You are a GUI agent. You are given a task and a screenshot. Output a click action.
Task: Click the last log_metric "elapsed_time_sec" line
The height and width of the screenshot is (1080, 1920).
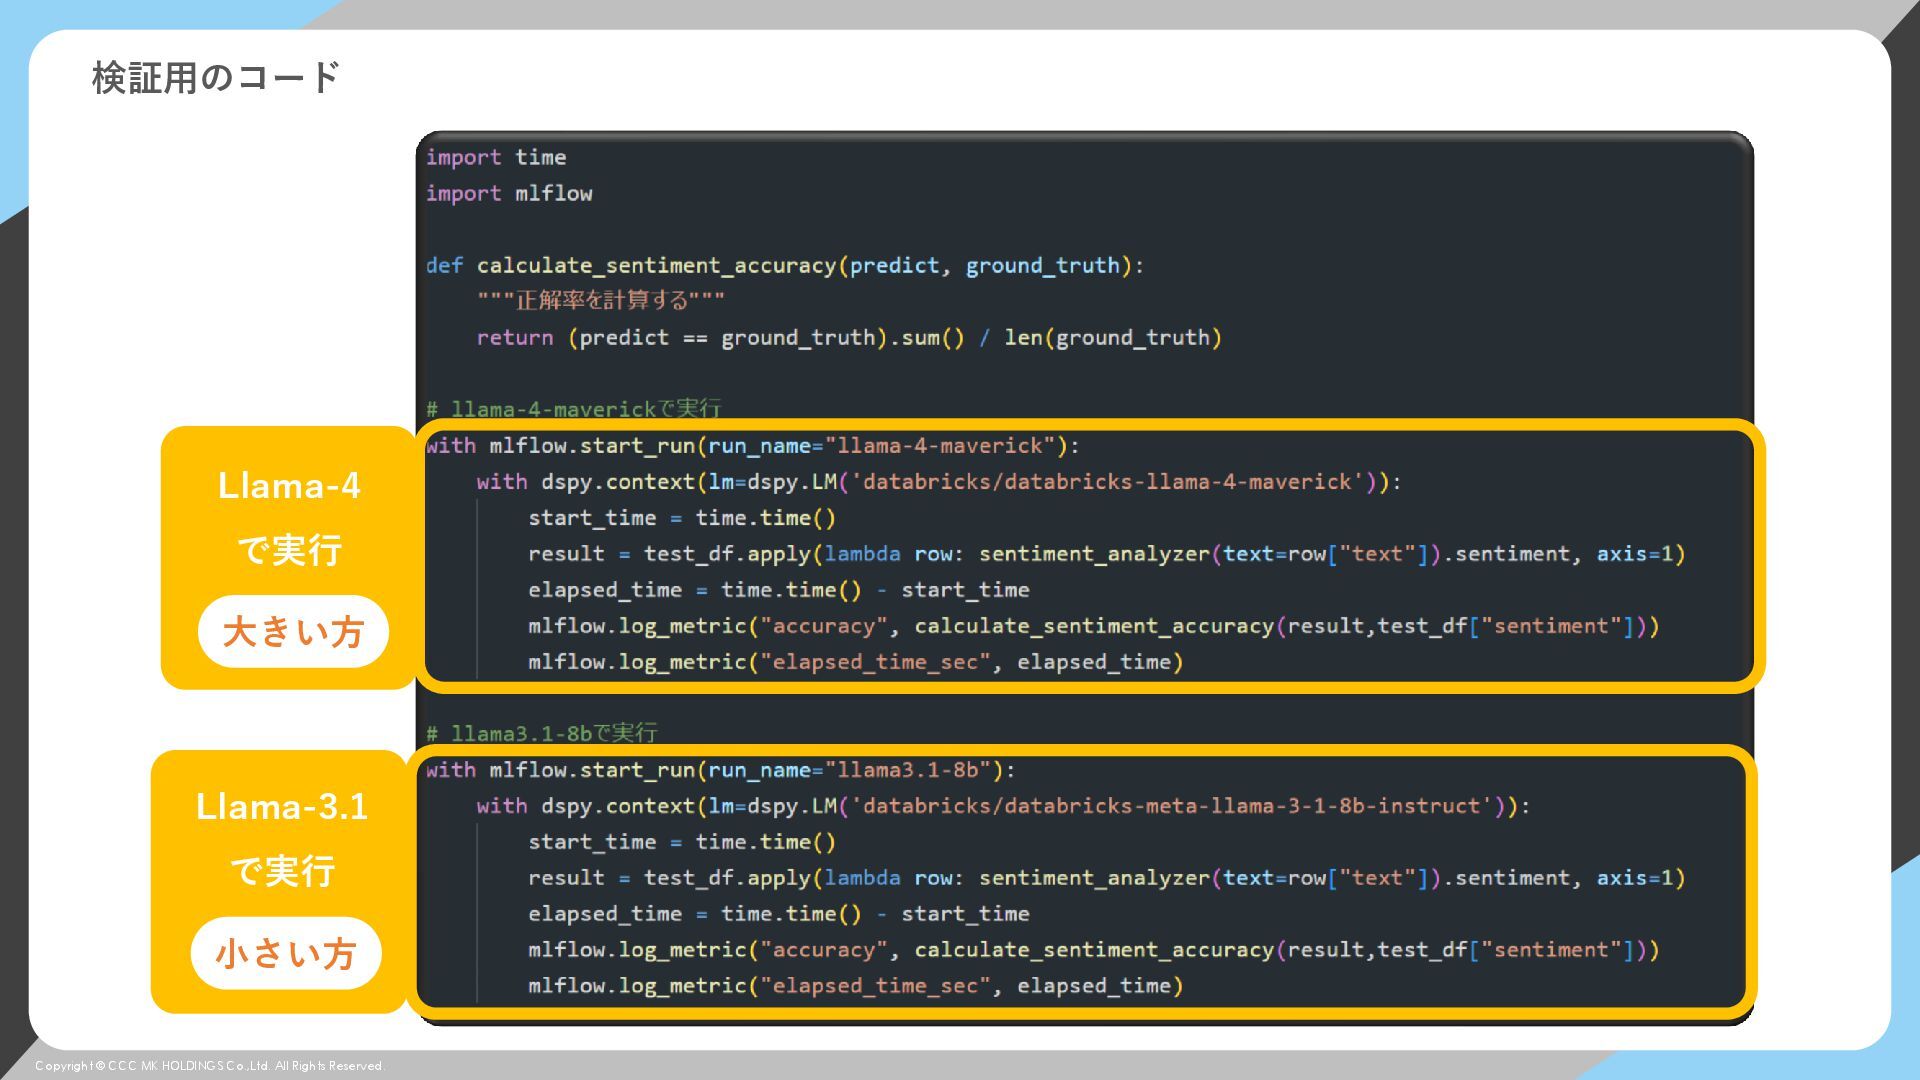click(855, 986)
